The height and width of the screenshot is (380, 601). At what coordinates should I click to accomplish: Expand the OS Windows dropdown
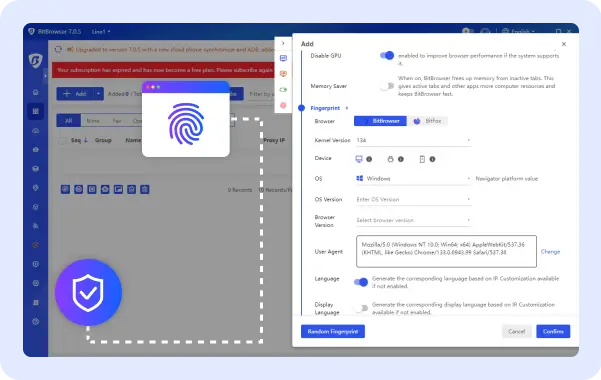(x=413, y=179)
